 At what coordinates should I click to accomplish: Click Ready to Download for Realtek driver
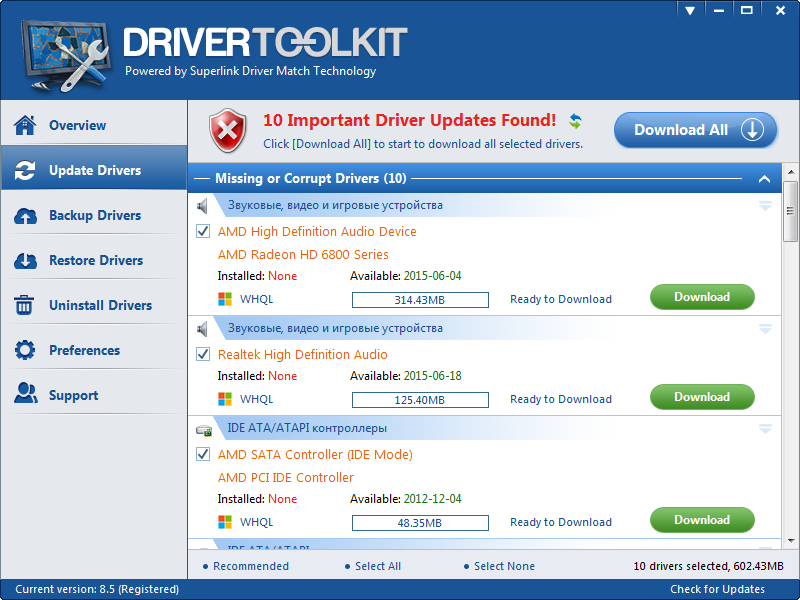coord(561,399)
